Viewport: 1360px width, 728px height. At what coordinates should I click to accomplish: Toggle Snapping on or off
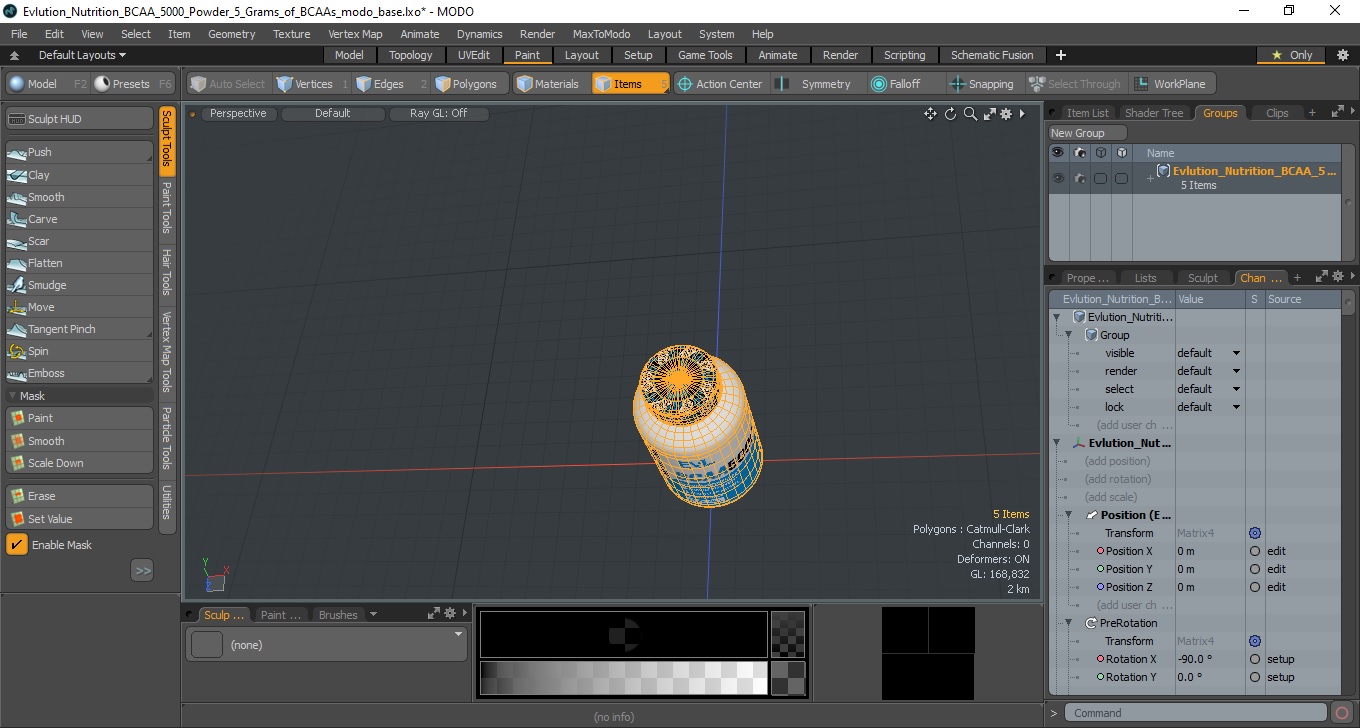coord(981,84)
